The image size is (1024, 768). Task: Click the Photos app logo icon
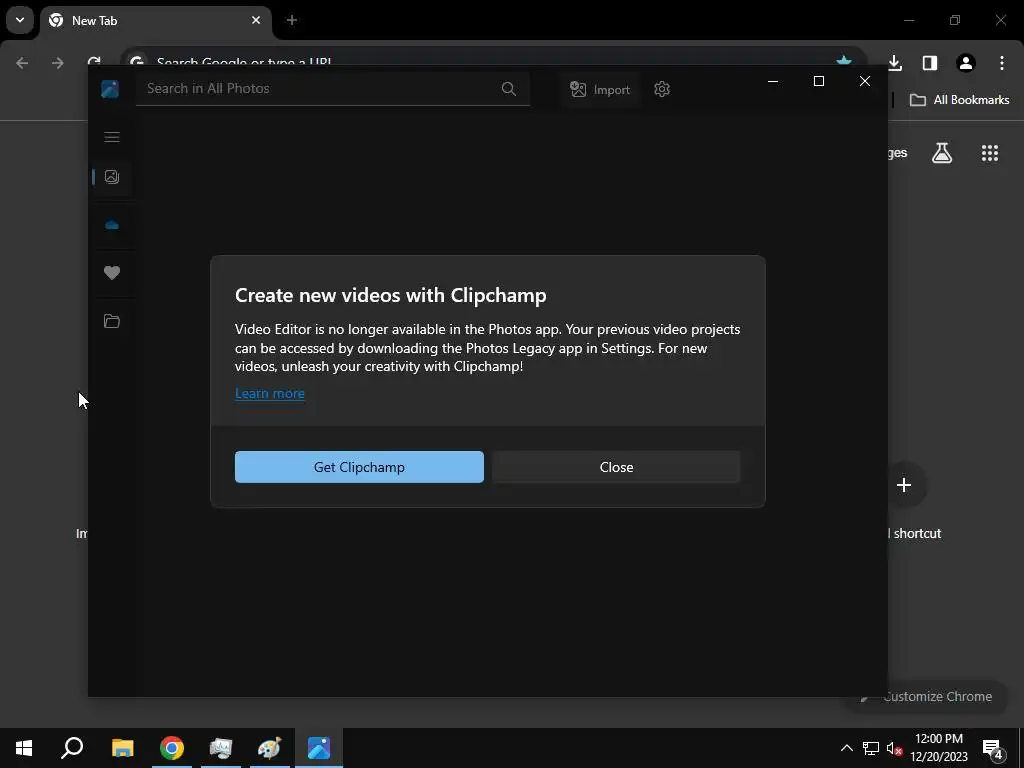click(110, 89)
